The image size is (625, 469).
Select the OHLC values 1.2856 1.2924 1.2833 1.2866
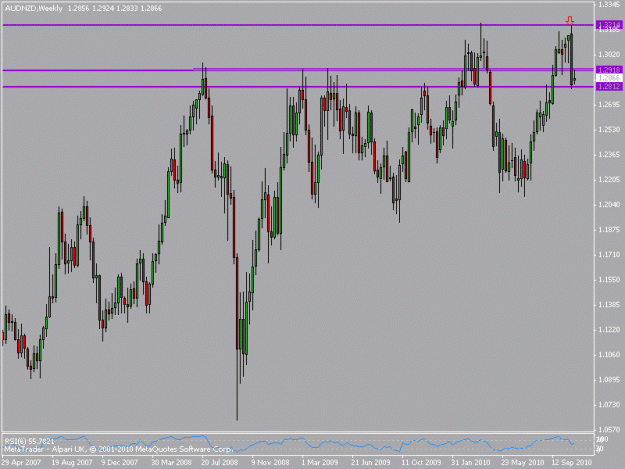point(115,8)
